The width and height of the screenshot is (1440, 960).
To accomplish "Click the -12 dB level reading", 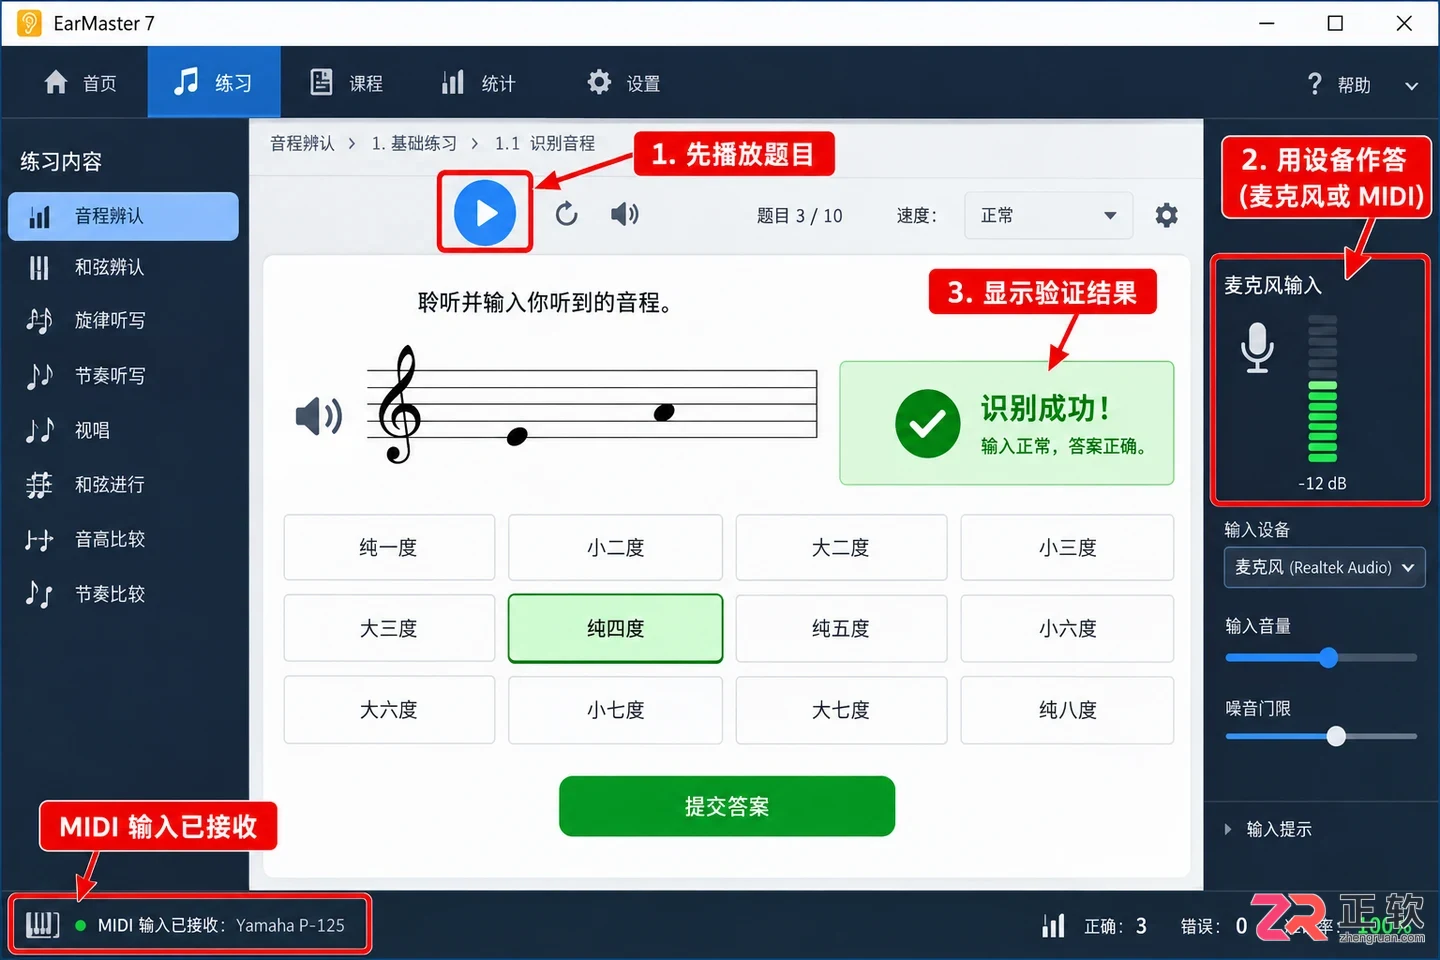I will pyautogui.click(x=1323, y=483).
